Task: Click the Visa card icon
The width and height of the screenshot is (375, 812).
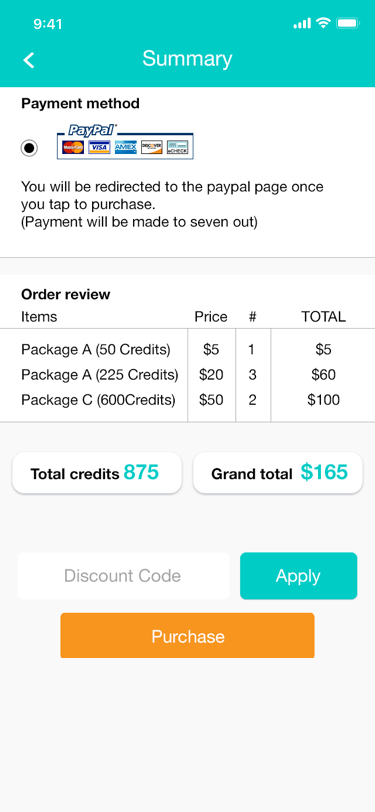Action: 99,148
